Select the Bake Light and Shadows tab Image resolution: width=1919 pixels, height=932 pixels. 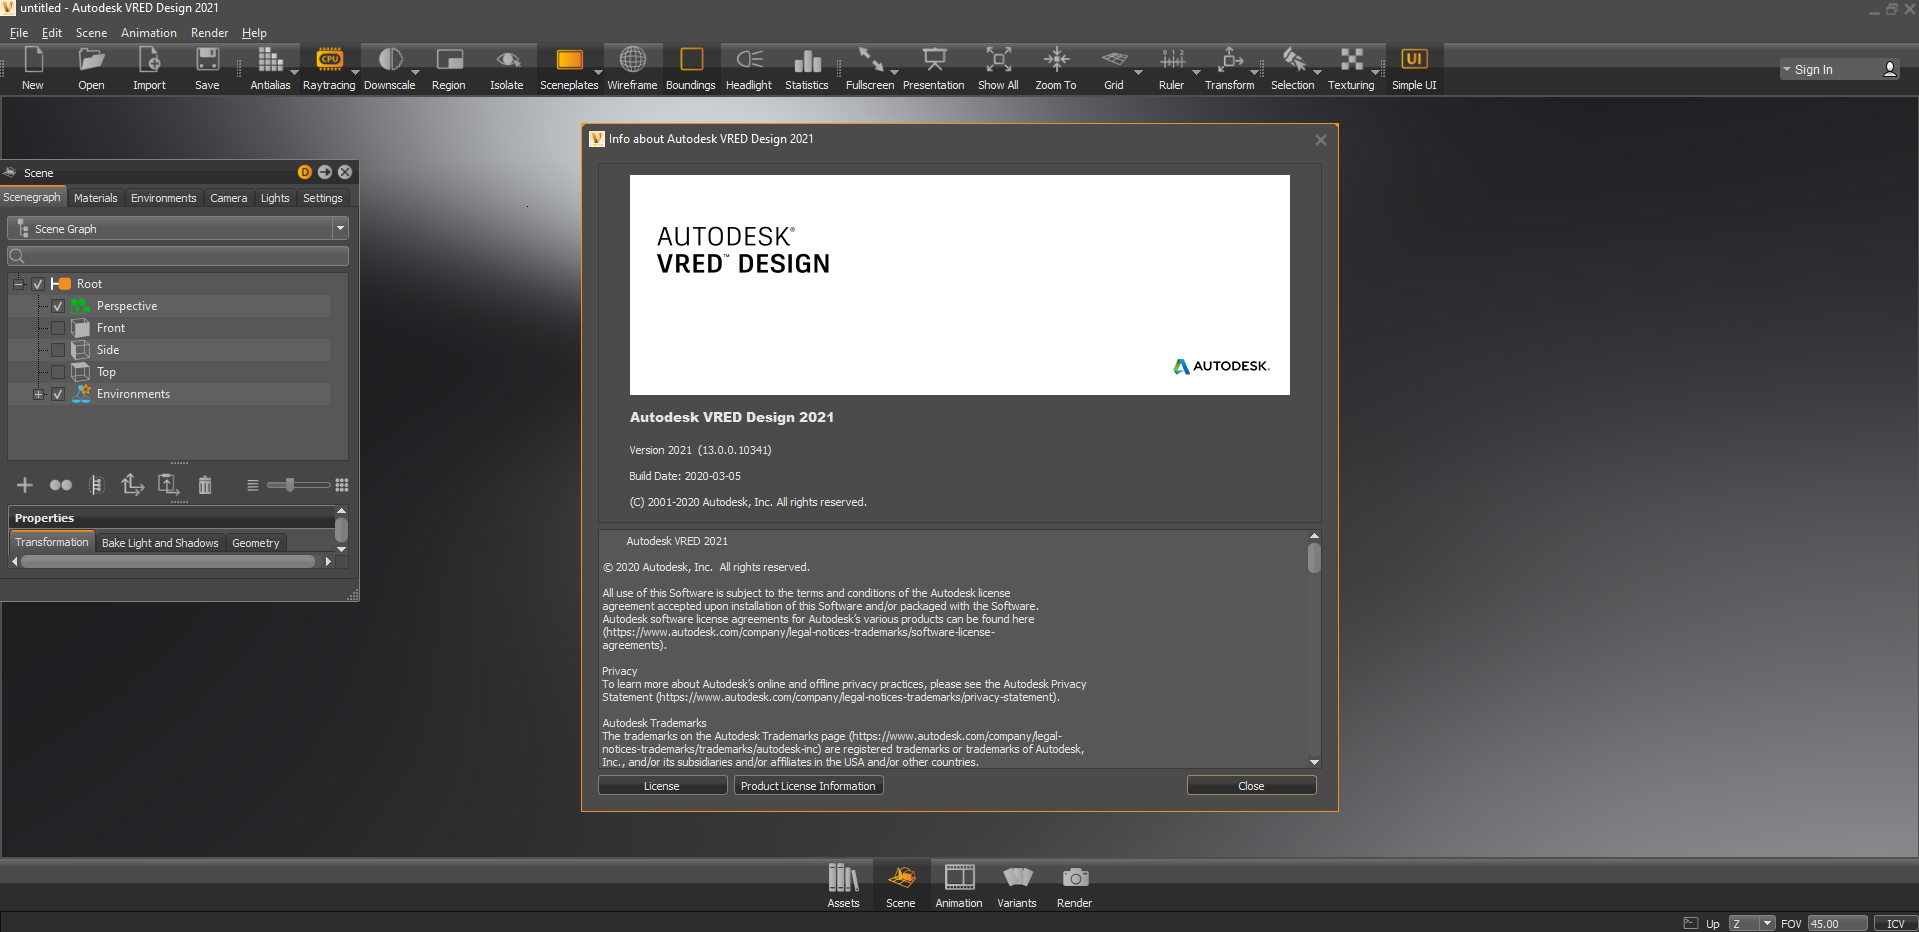160,543
